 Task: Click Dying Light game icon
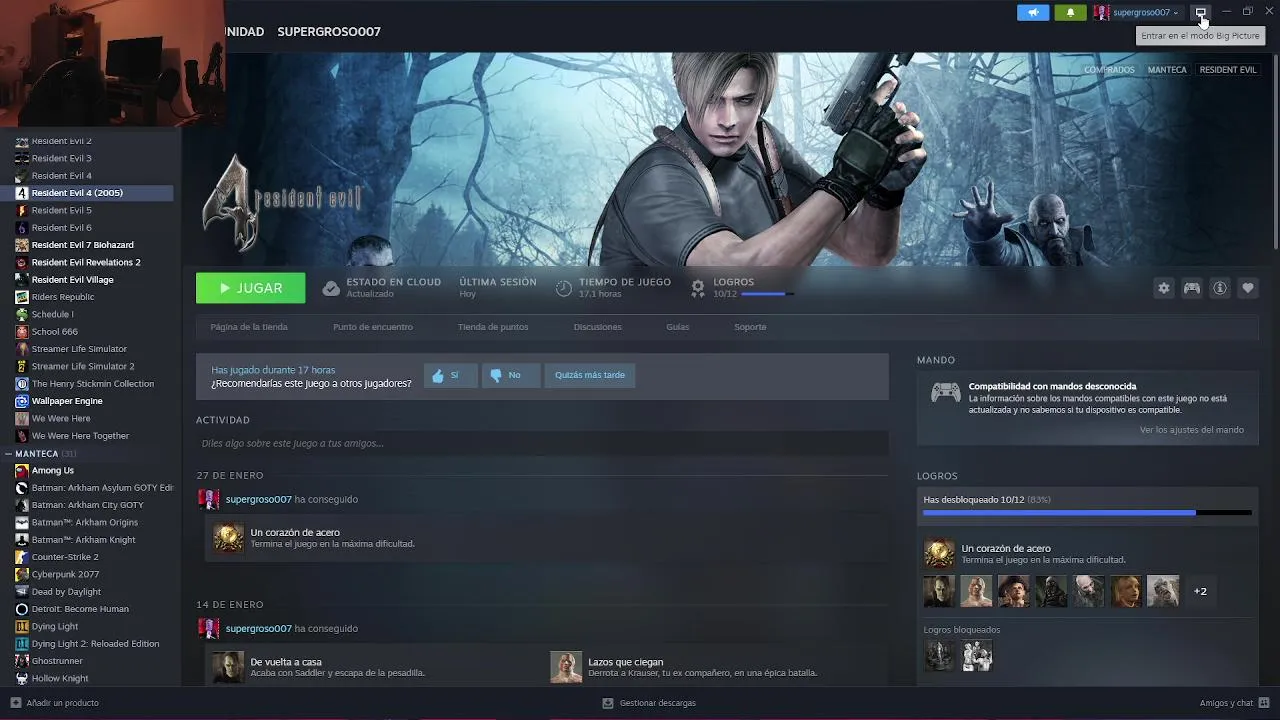click(x=22, y=627)
